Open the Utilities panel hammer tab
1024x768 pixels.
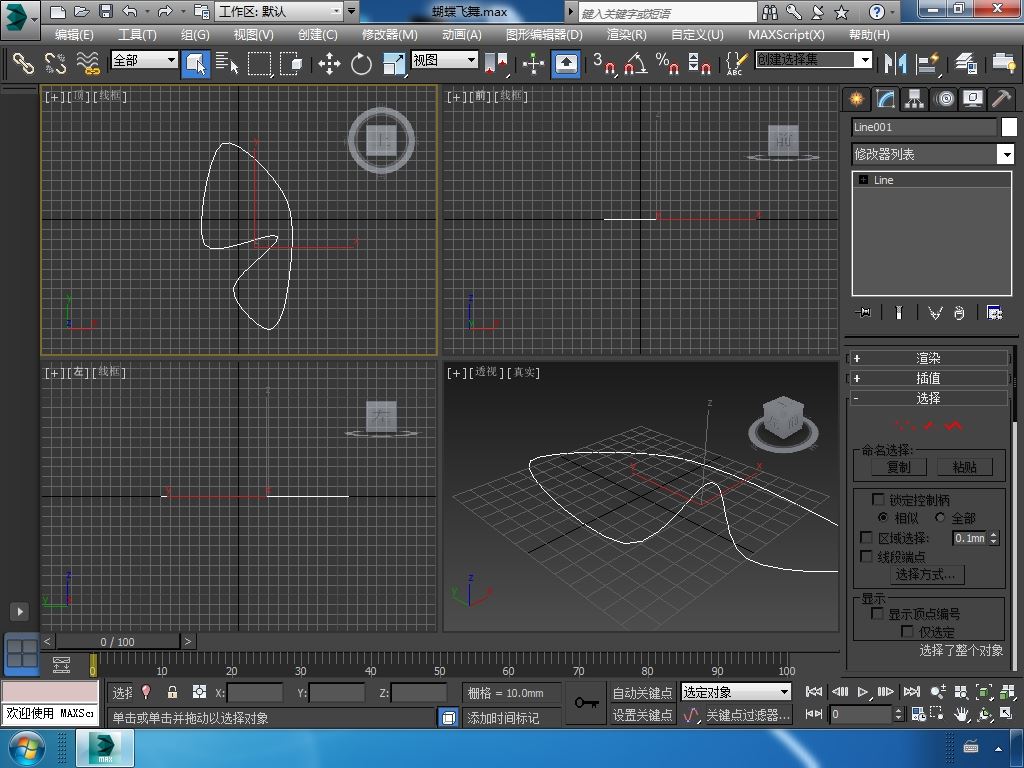(1001, 99)
